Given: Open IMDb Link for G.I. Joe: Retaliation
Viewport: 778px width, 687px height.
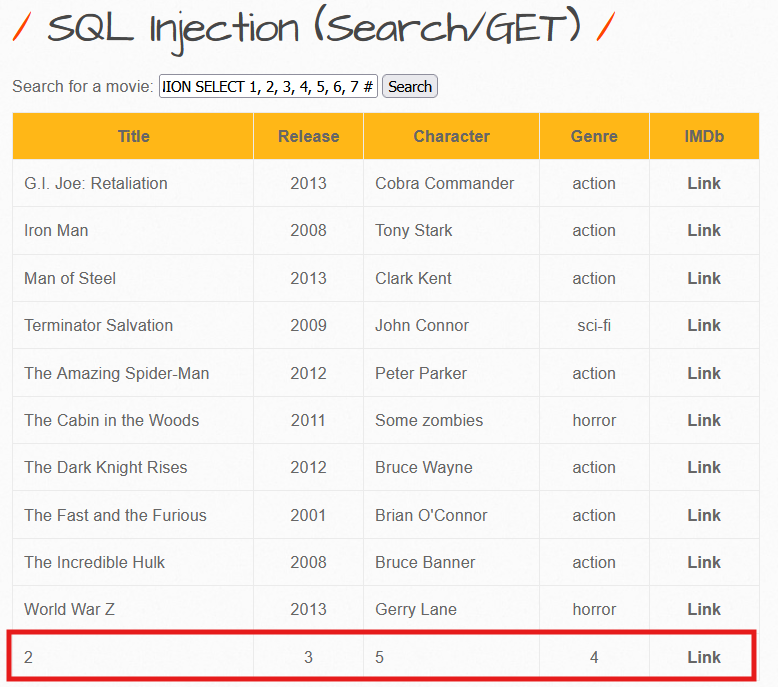Looking at the screenshot, I should tap(704, 183).
